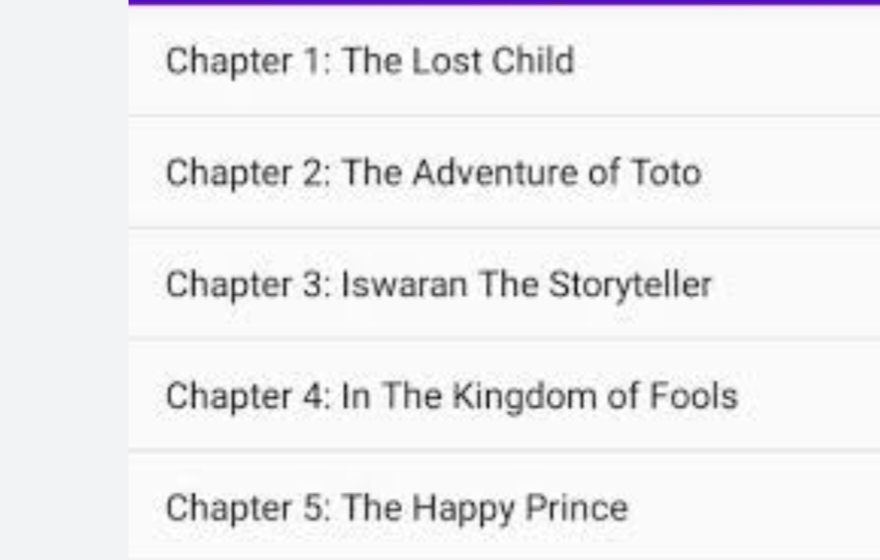880x560 pixels.
Task: Click empty space right of 'The Lost Child'
Action: pos(727,61)
